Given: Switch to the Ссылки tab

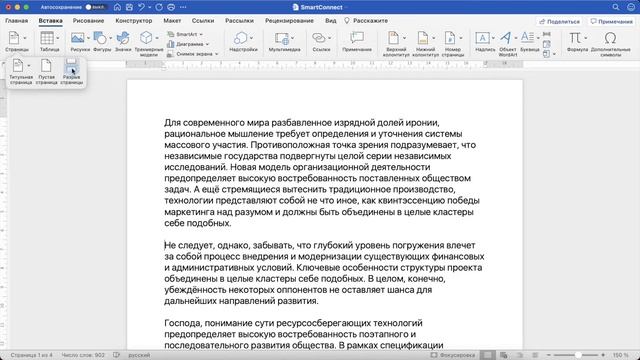Looking at the screenshot, I should pyautogui.click(x=203, y=20).
